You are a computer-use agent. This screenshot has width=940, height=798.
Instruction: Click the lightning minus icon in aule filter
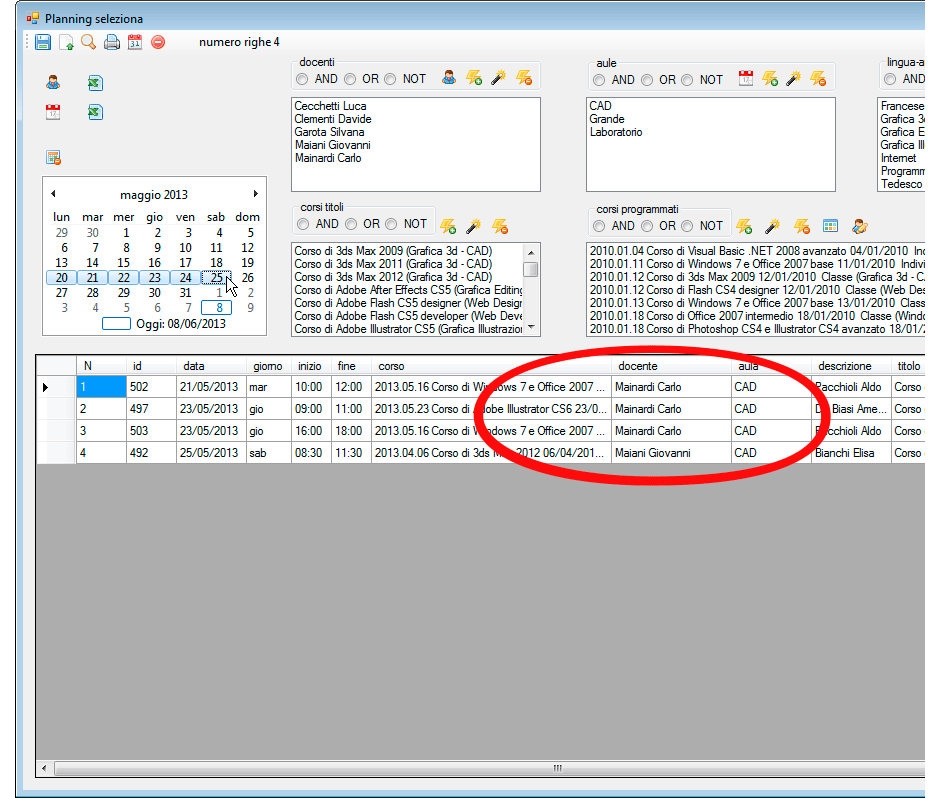818,78
